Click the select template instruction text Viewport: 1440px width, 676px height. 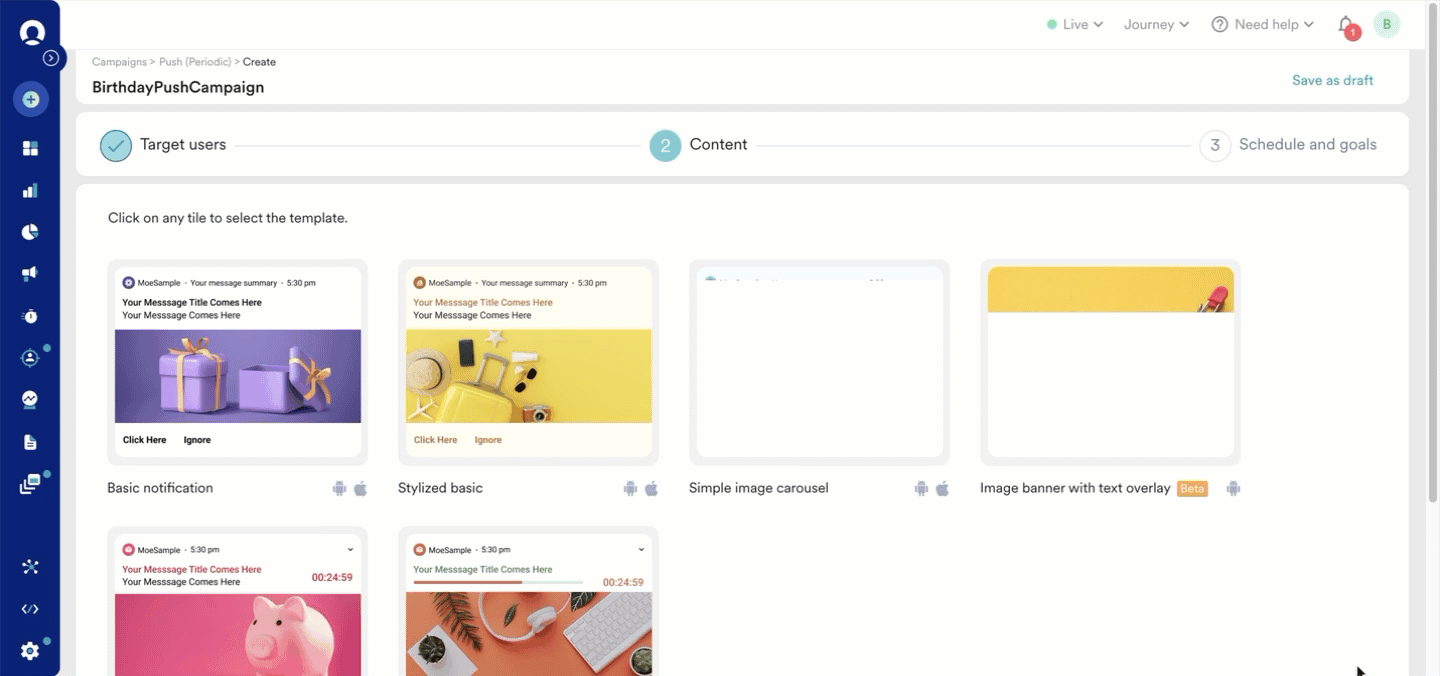(228, 218)
